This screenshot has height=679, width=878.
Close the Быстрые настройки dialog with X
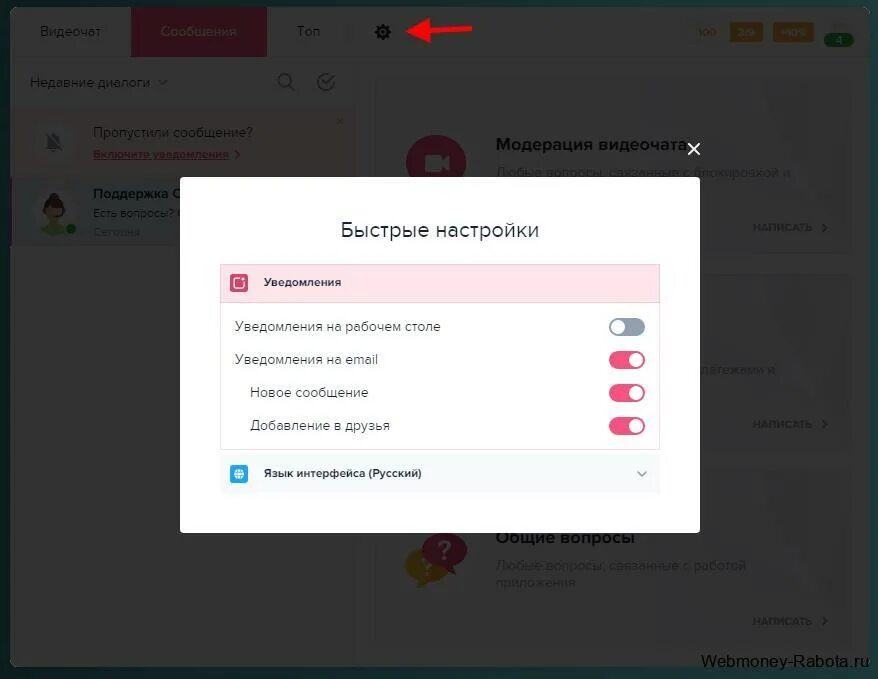click(x=694, y=149)
